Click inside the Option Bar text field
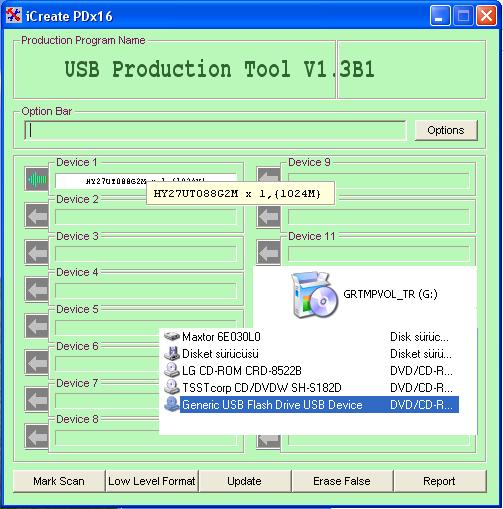 point(215,130)
